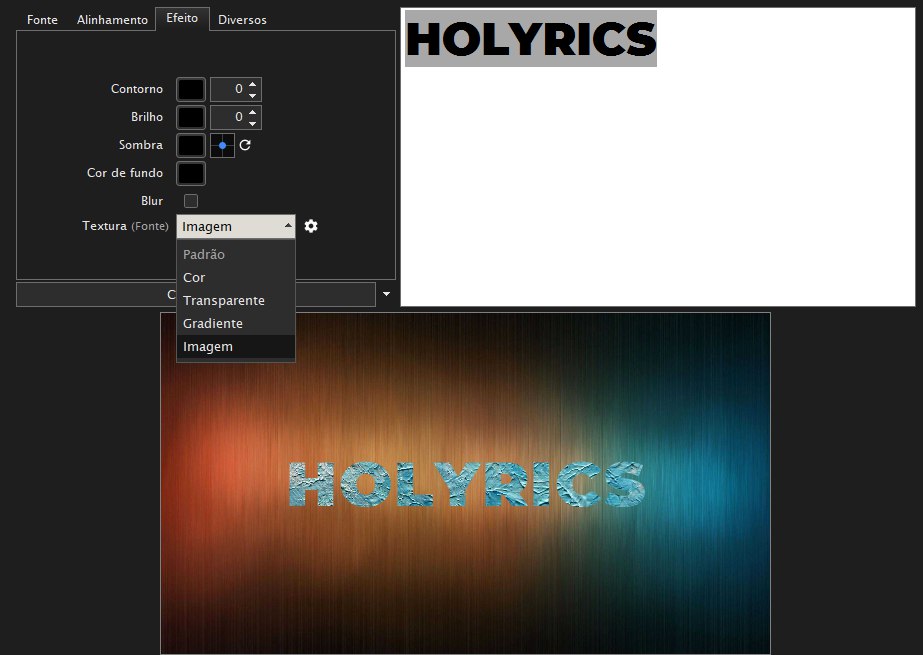923x655 pixels.
Task: Collapse the Textura dropdown showing Imagem
Action: click(x=236, y=227)
